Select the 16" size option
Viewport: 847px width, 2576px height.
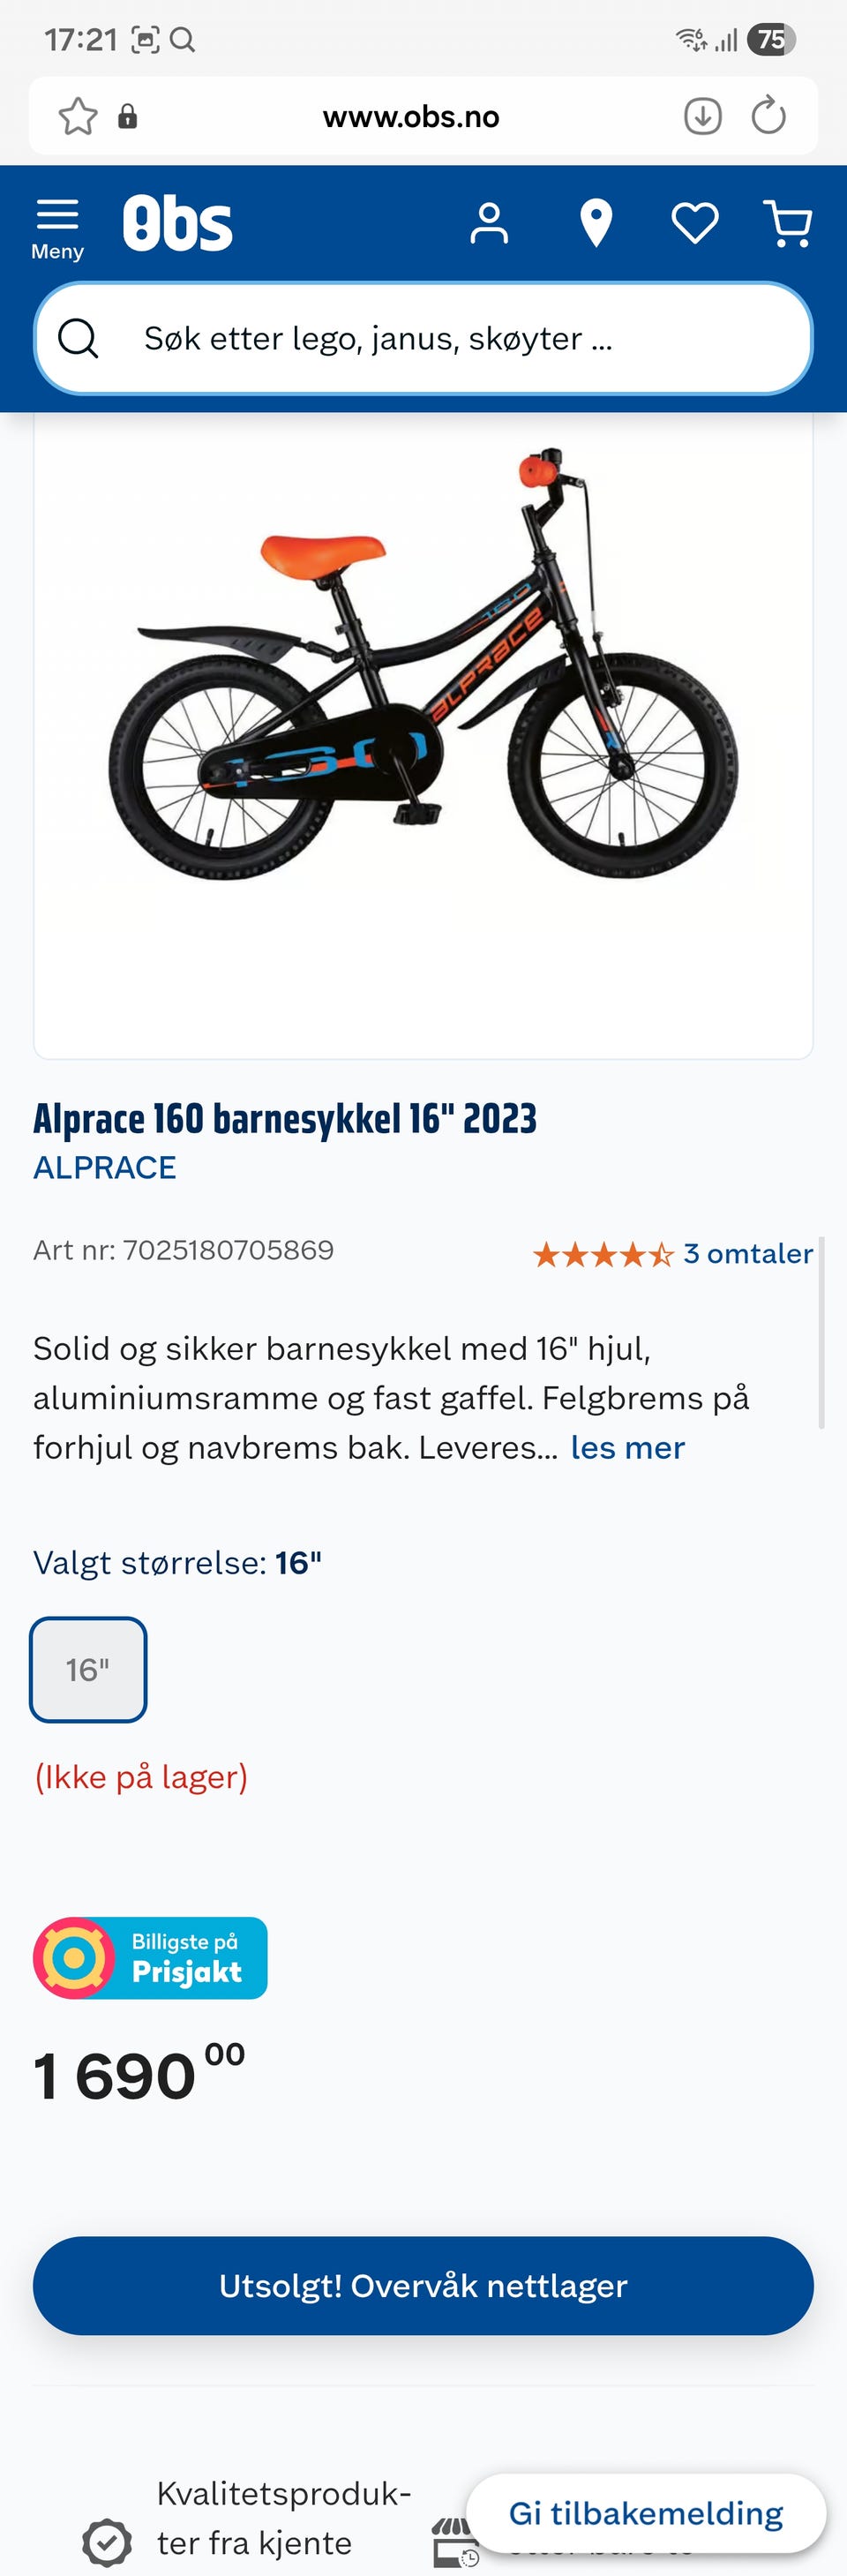[88, 1669]
